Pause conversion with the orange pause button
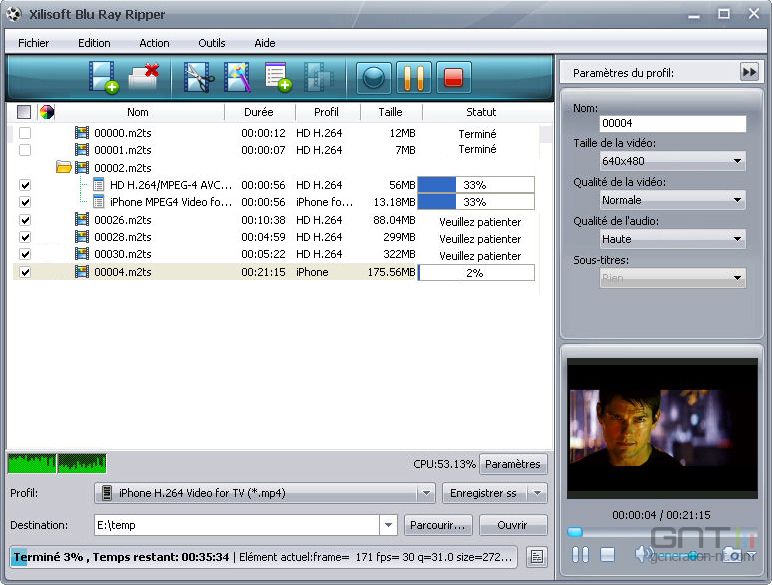Viewport: 772px width, 585px height. (x=414, y=77)
